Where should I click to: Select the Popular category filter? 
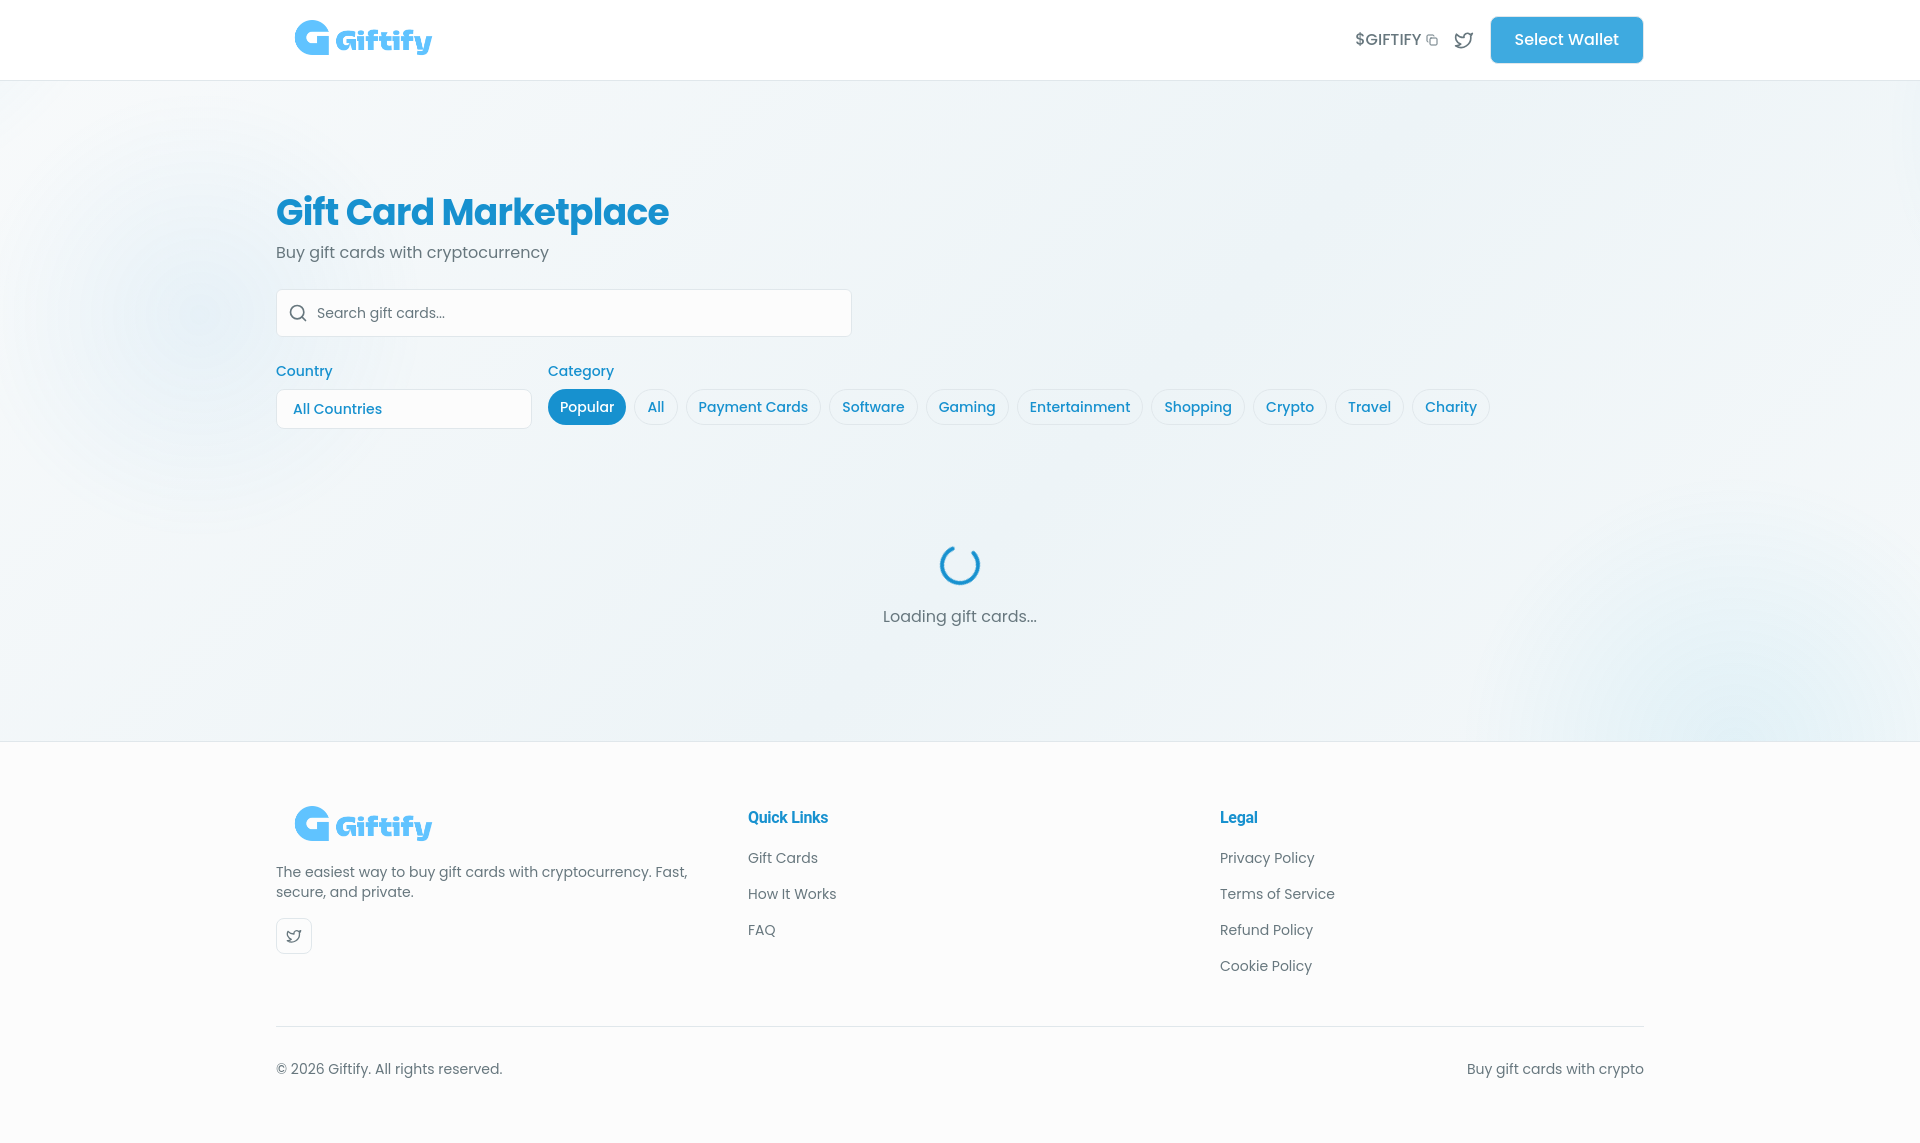click(586, 407)
